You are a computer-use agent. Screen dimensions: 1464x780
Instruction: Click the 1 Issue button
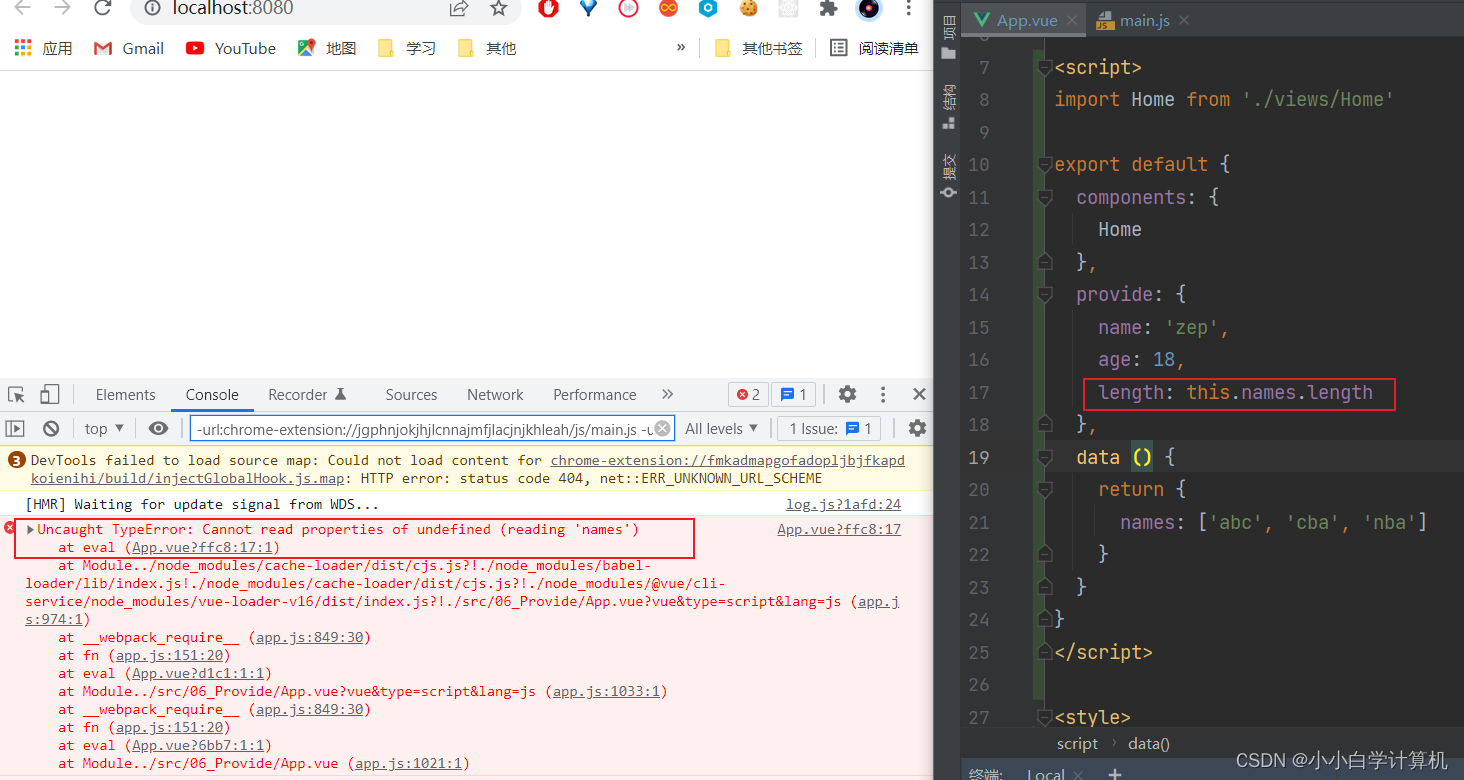tap(829, 429)
